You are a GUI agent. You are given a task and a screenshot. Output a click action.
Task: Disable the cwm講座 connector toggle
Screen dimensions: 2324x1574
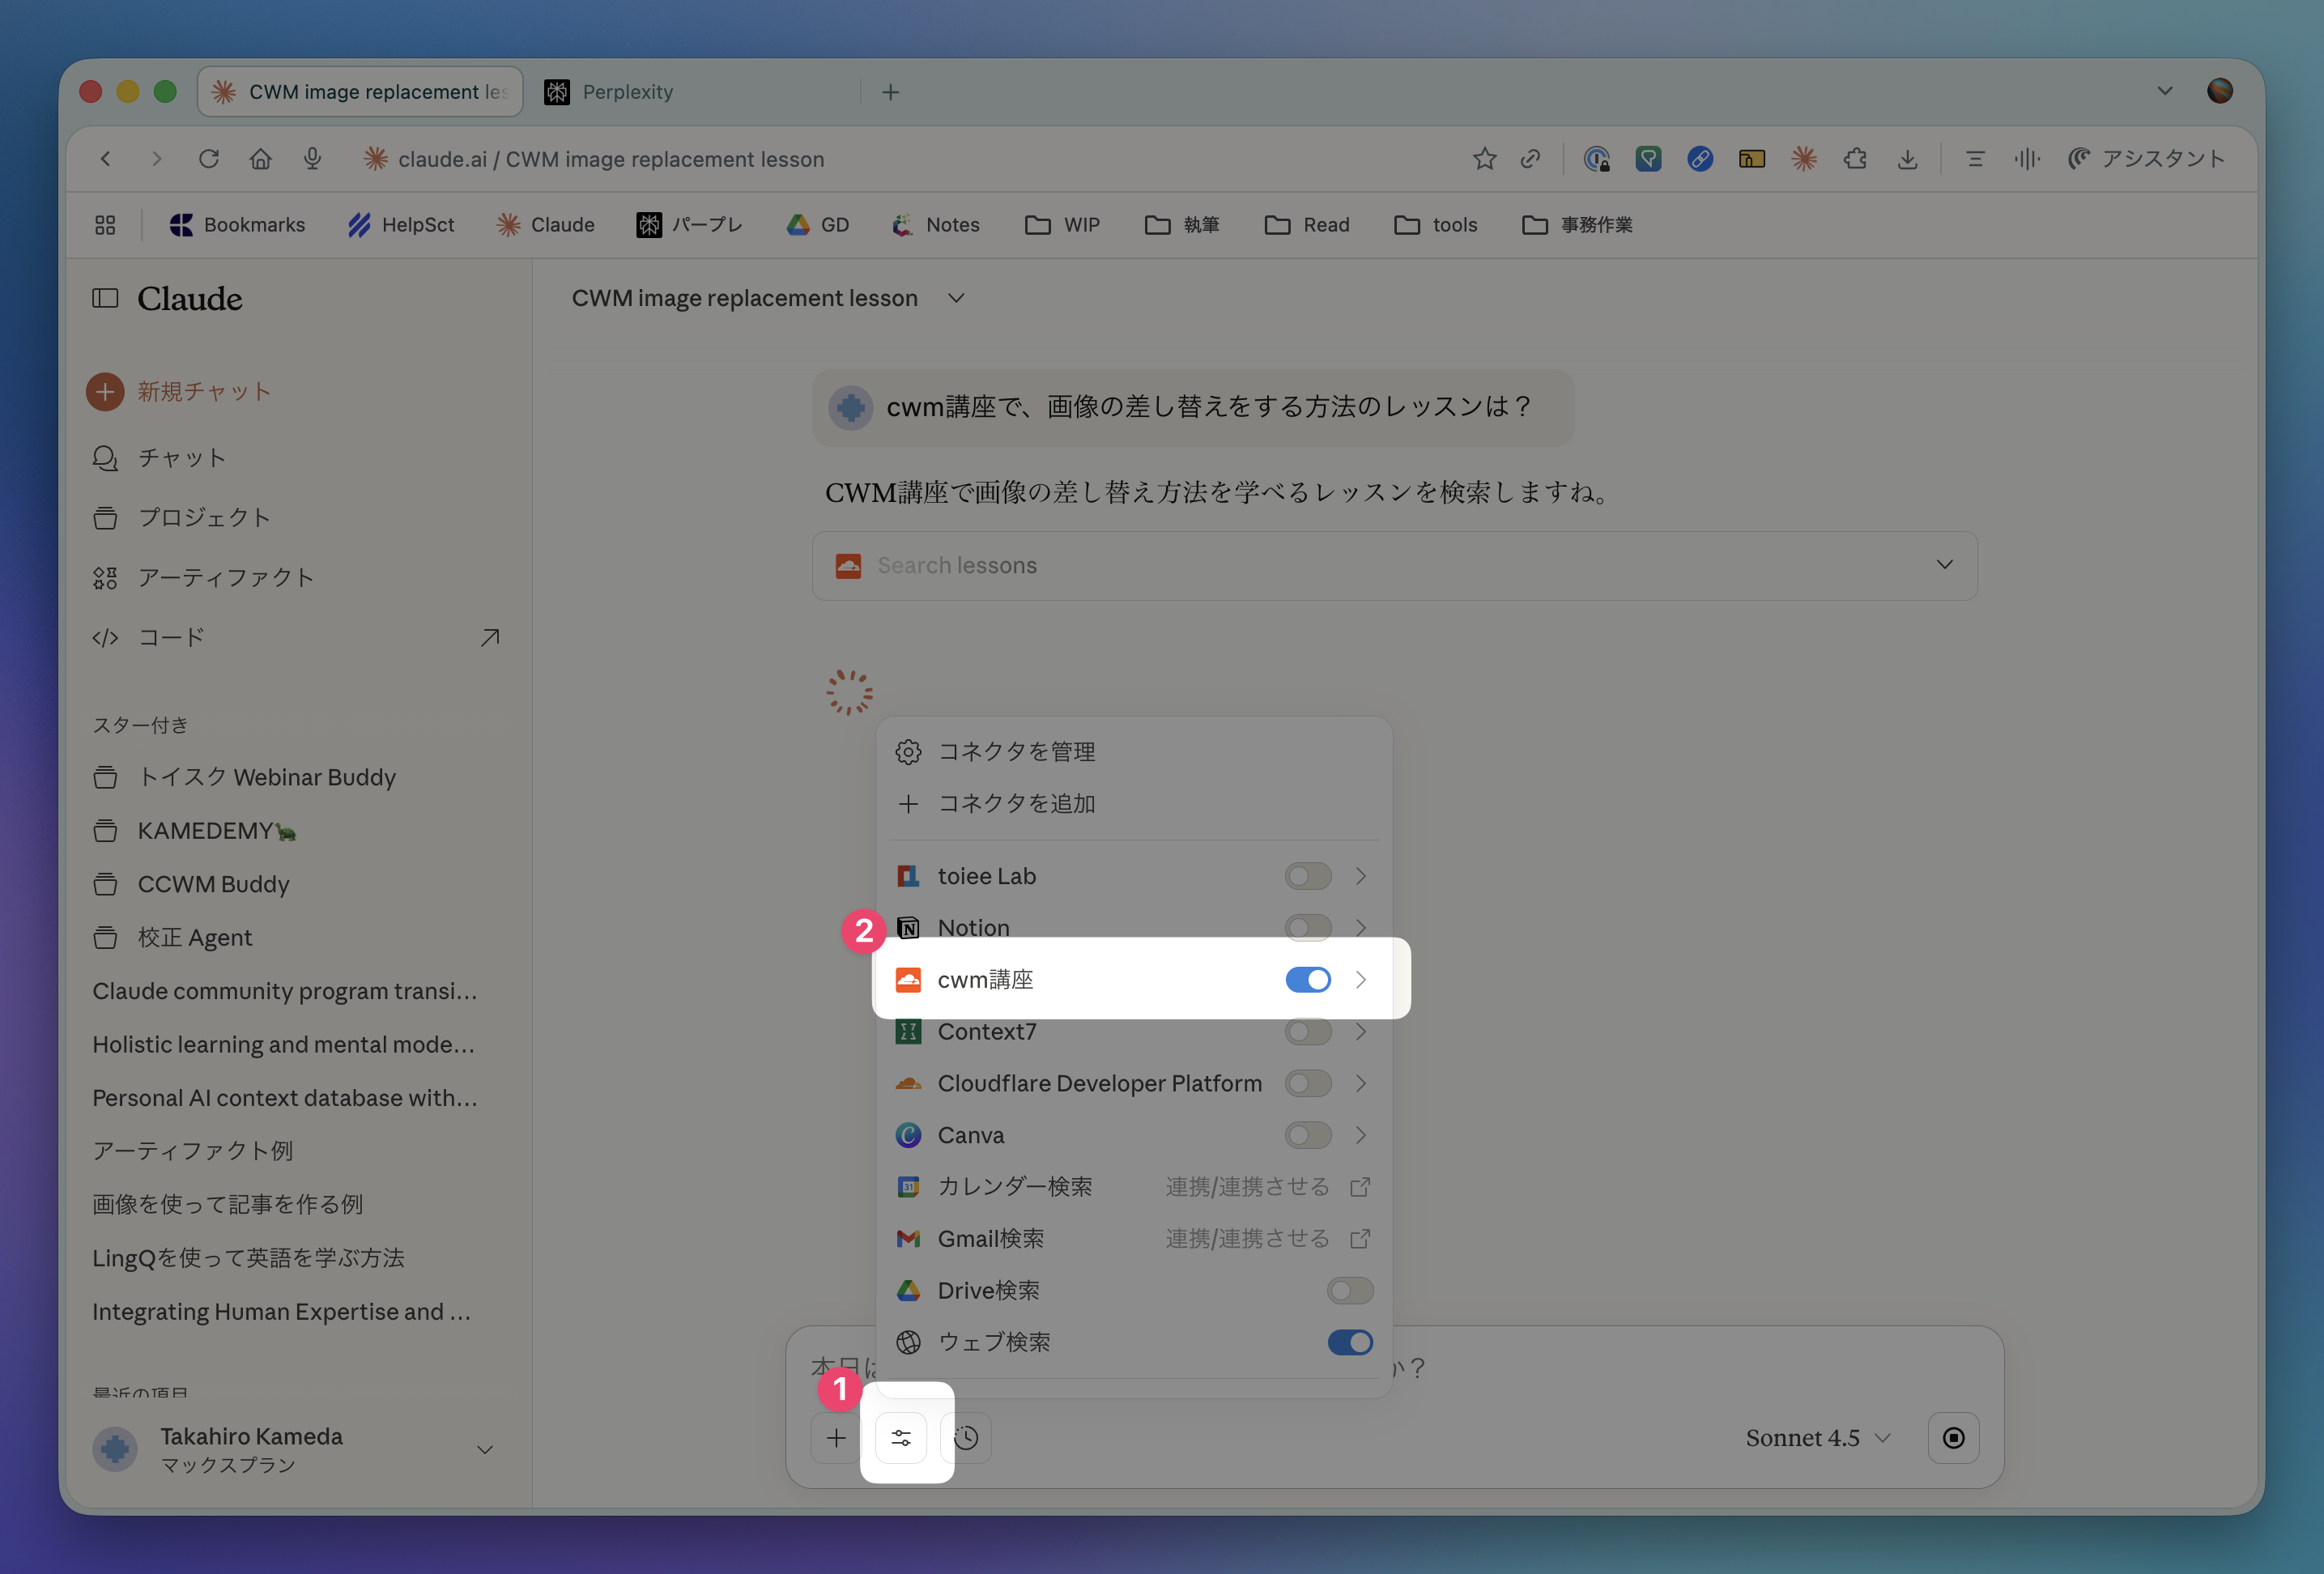[1307, 980]
